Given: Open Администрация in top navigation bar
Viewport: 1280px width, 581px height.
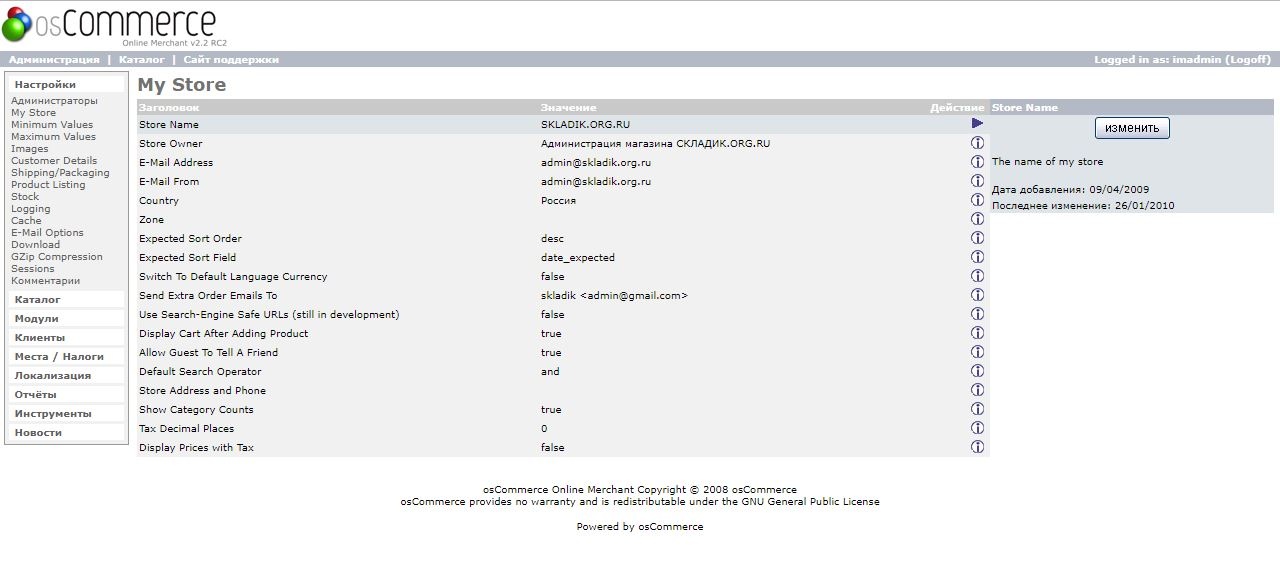Looking at the screenshot, I should (x=54, y=60).
